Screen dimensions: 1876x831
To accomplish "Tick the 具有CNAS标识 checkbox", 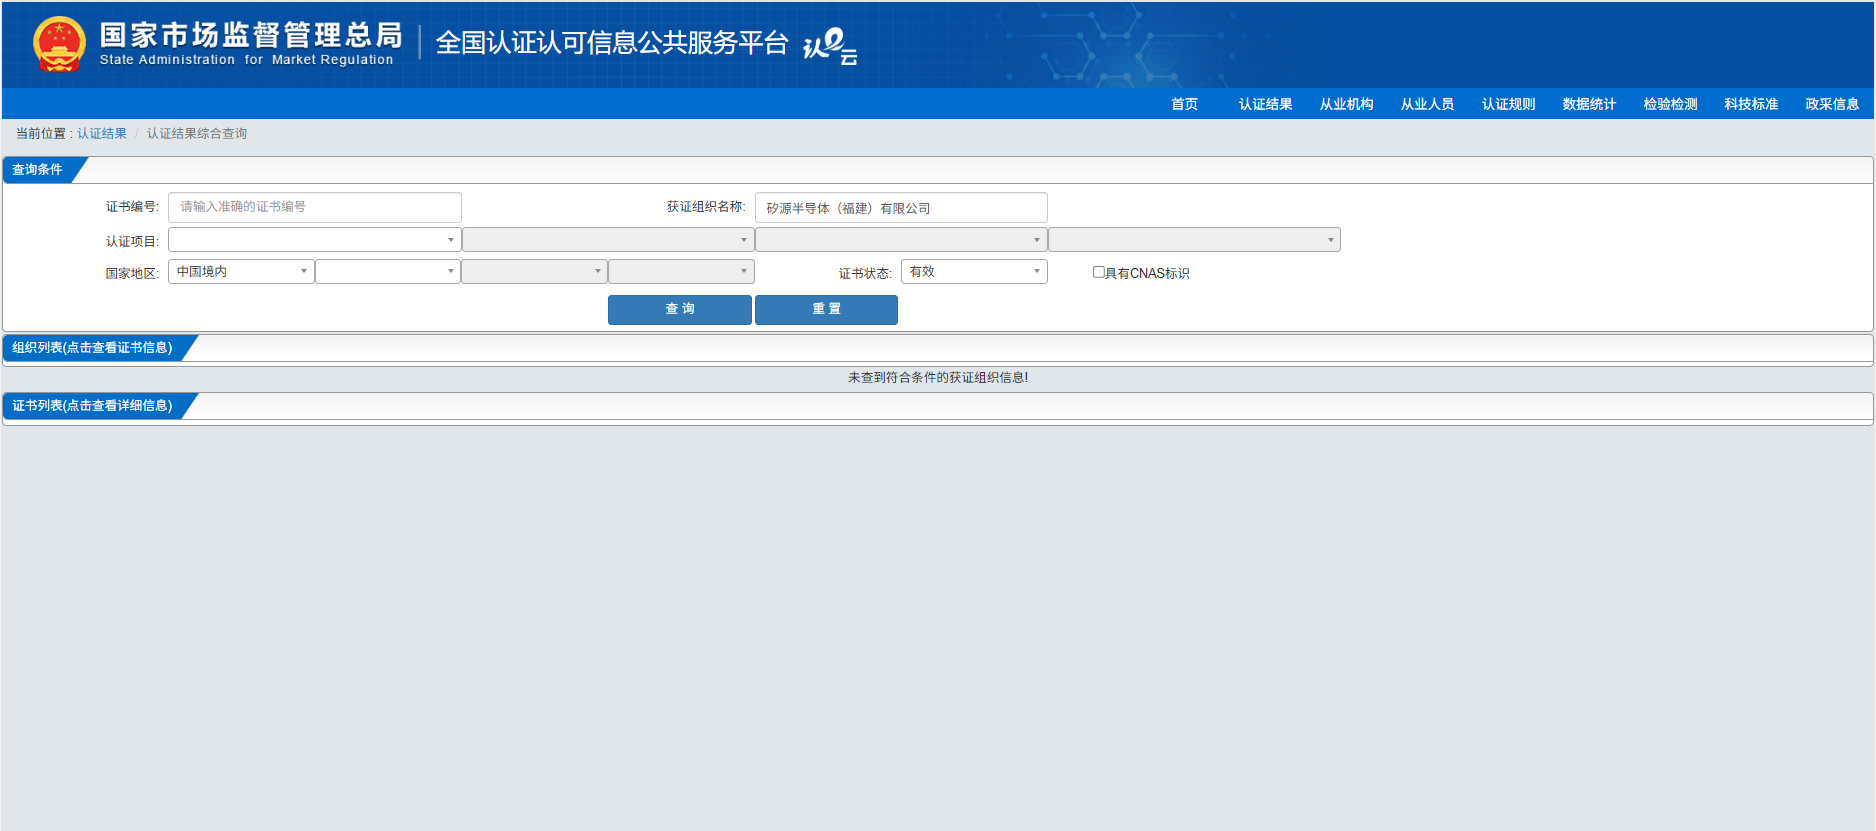I will [1098, 272].
